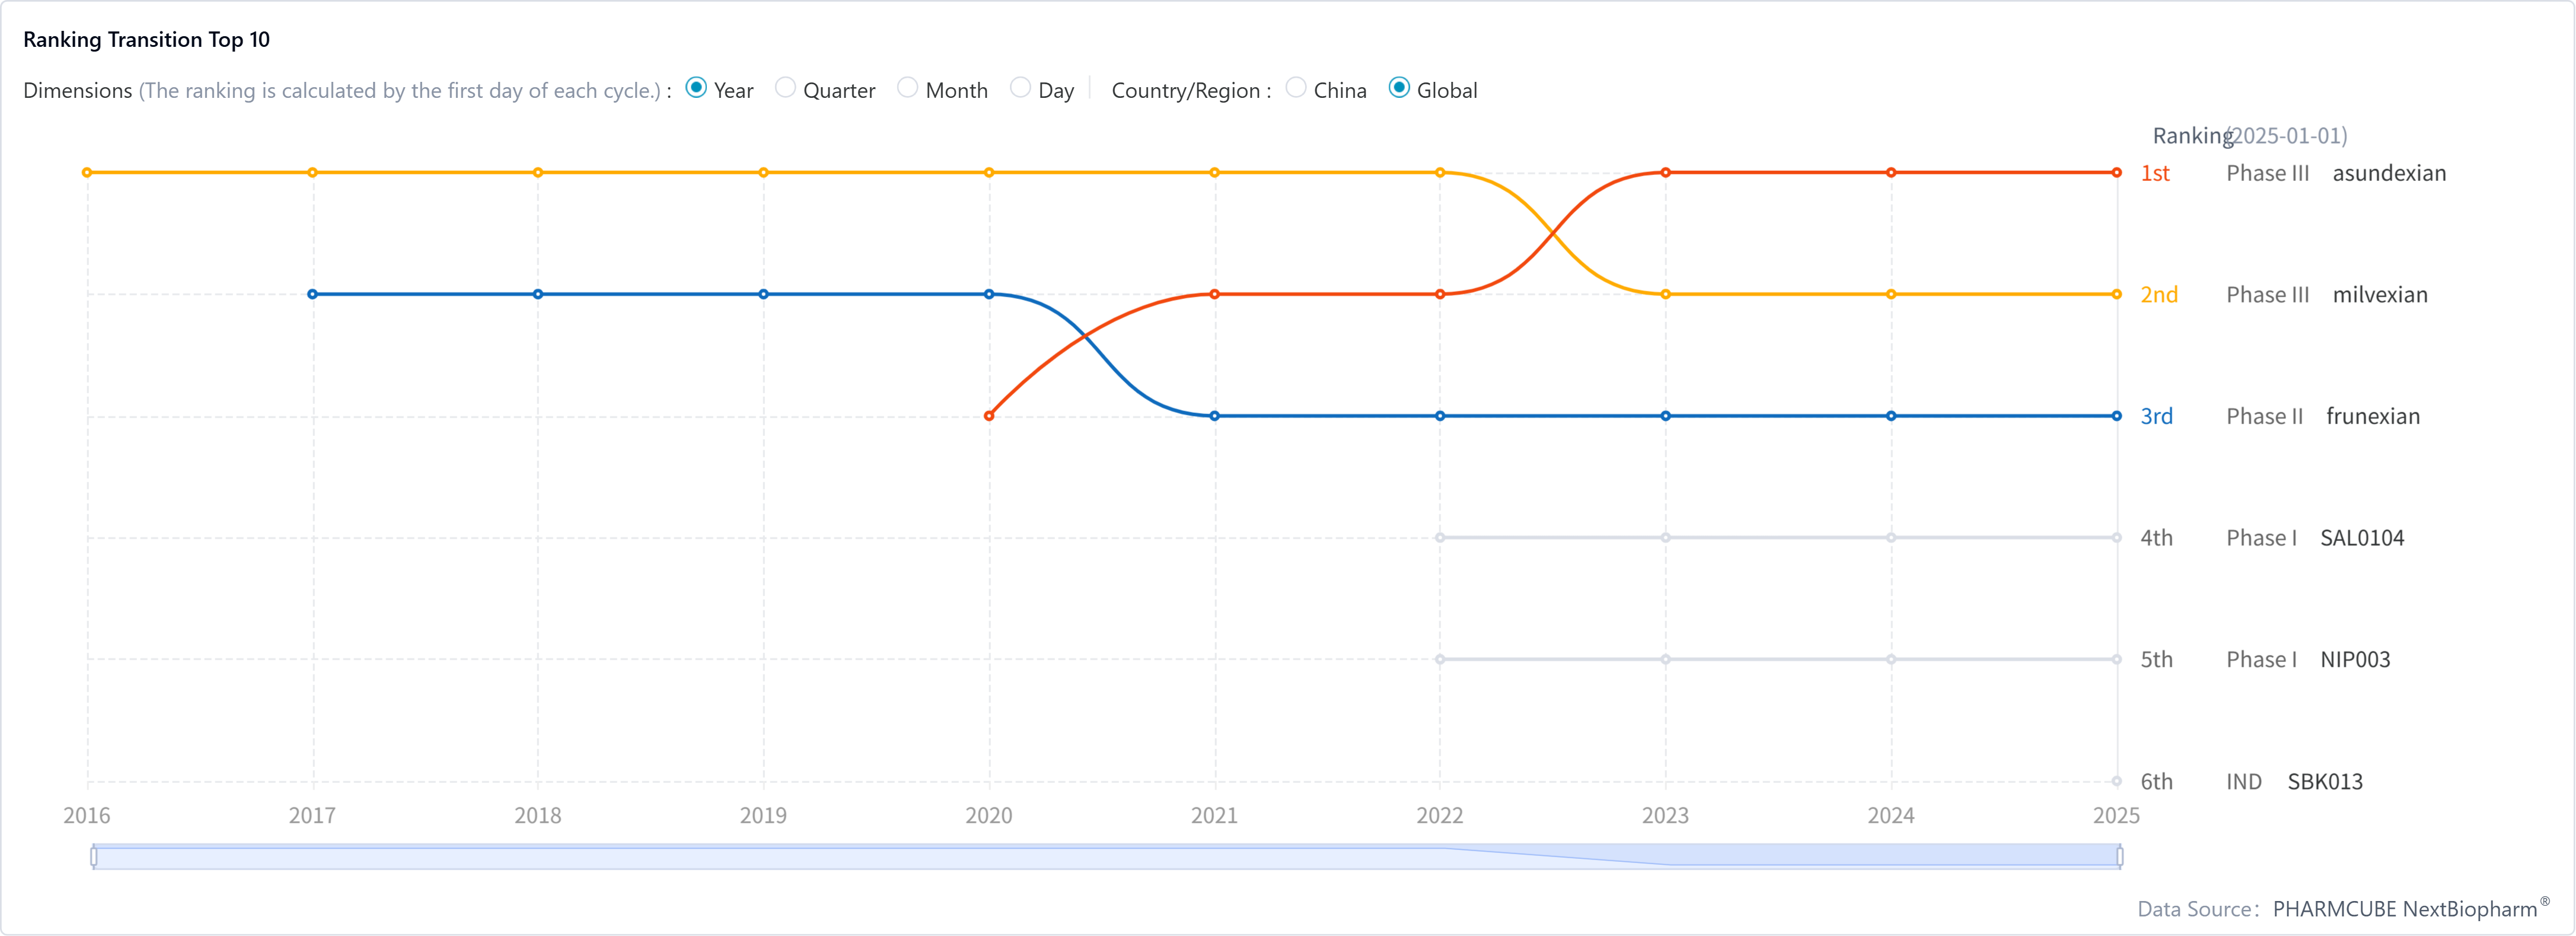Screen dimensions: 2576x936
Task: Click the milvexian drug label
Action: click(x=2379, y=295)
